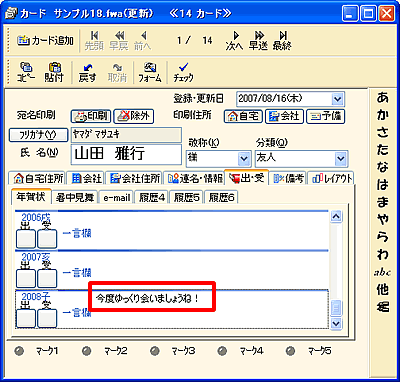Screen dimensions: 400x382
Task: Select the 履歴5 sub-tab
Action: [186, 198]
